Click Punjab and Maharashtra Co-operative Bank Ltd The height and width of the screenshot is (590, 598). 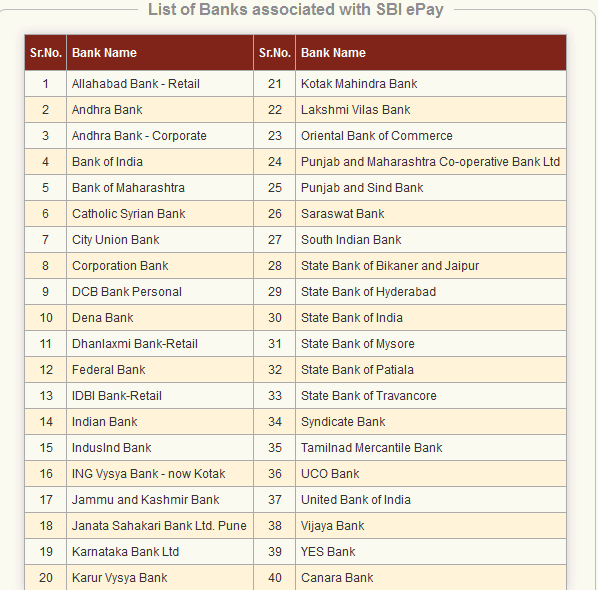[x=430, y=162]
